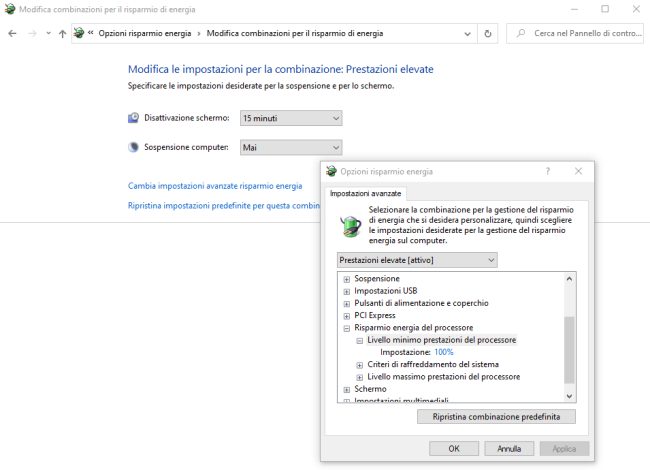
Task: Select 'Impostazioni USB' tree label
Action: [386, 291]
